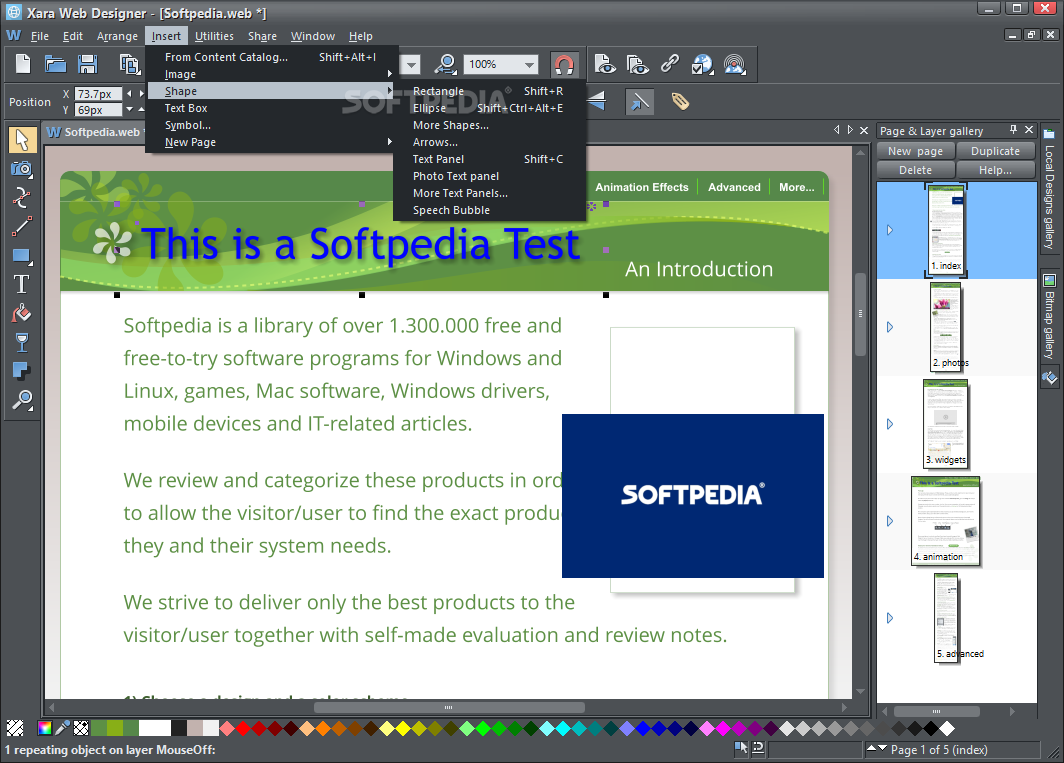
Task: Select the Photo camera tool
Action: coord(22,168)
